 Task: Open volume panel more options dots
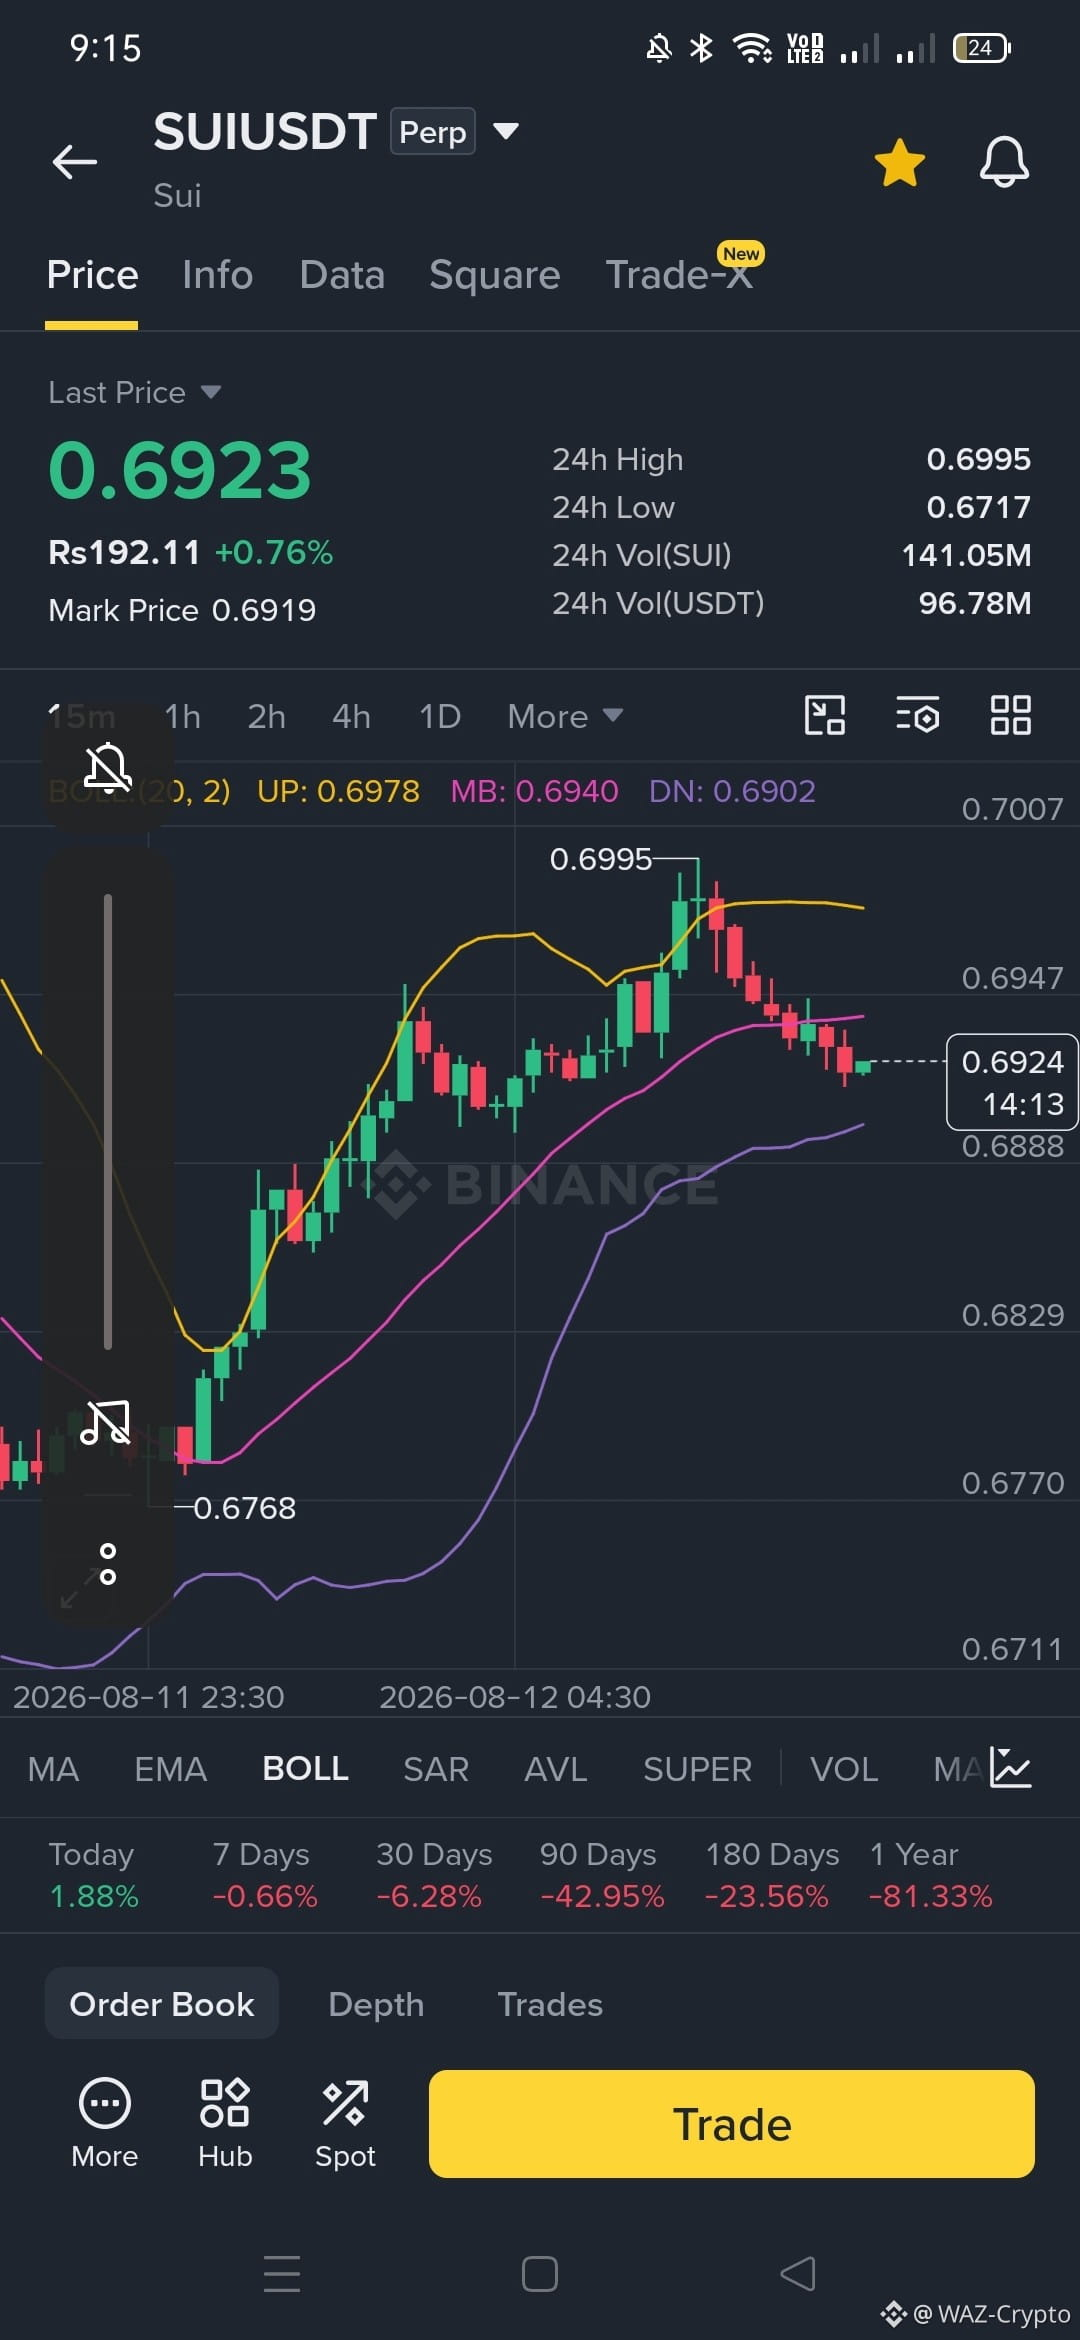108,1564
